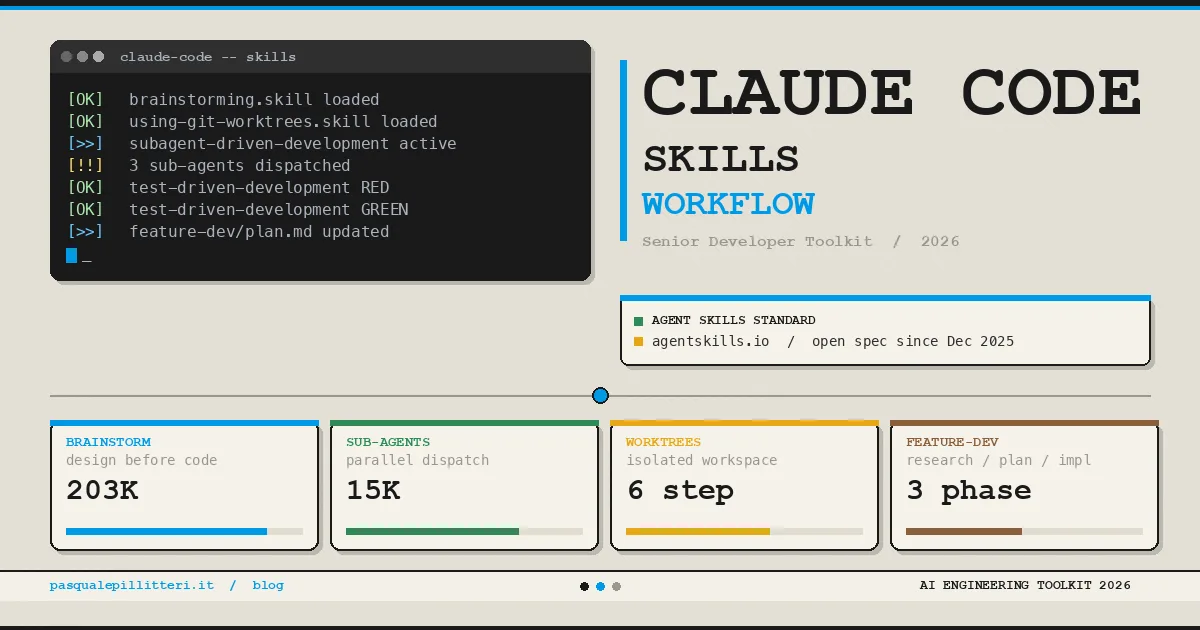This screenshot has width=1200, height=630.
Task: Click the green square beside AGENT SKILLS STANDARD
Action: click(x=639, y=321)
